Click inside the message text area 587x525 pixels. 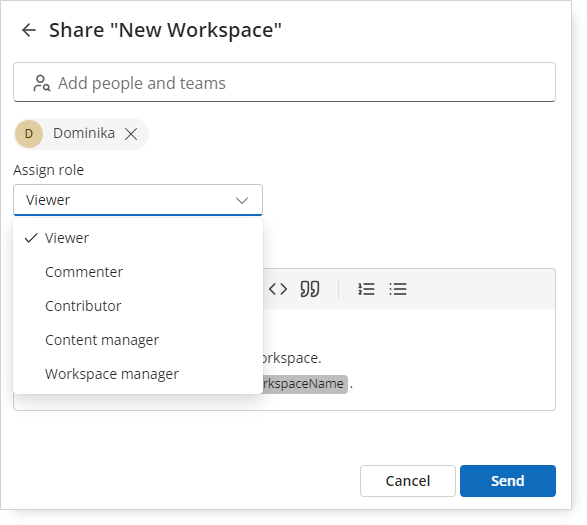[408, 359]
